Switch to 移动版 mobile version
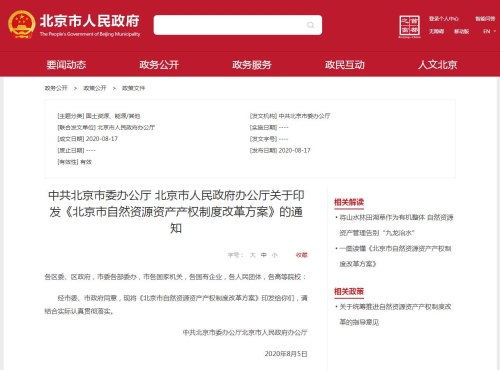The width and height of the screenshot is (500, 370). [461, 31]
